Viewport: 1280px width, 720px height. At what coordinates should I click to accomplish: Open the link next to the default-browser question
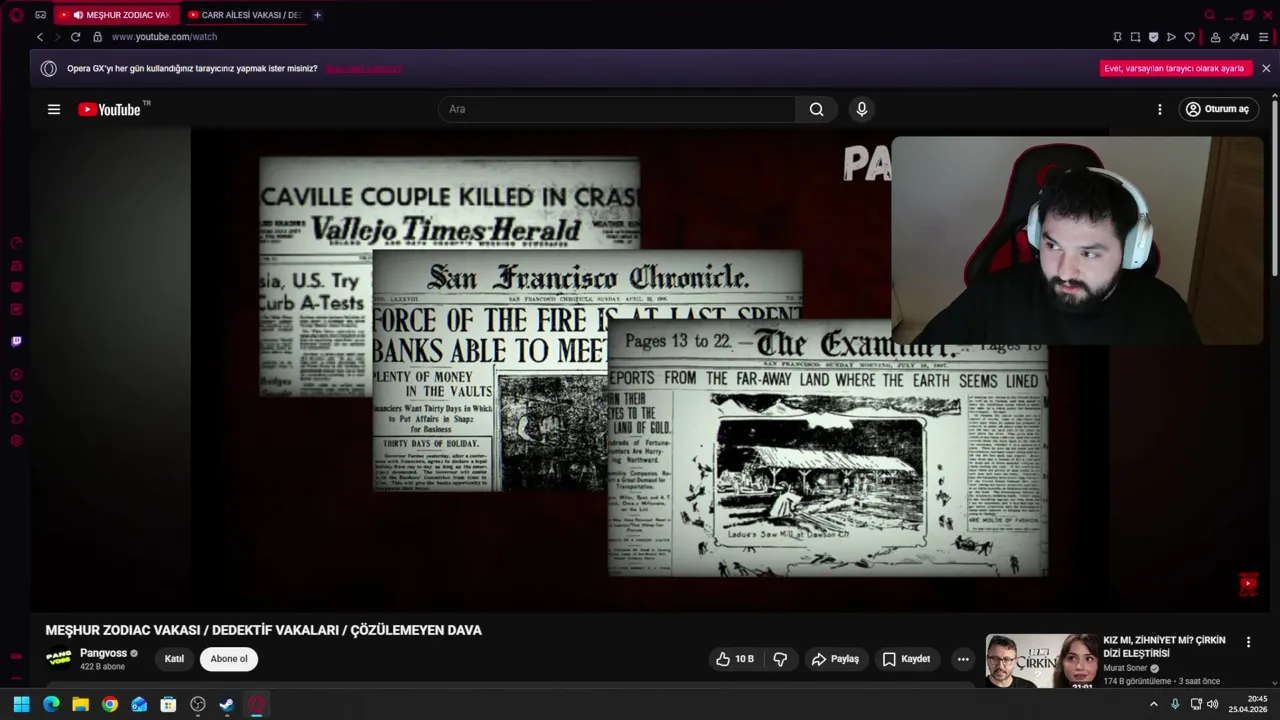coord(364,68)
